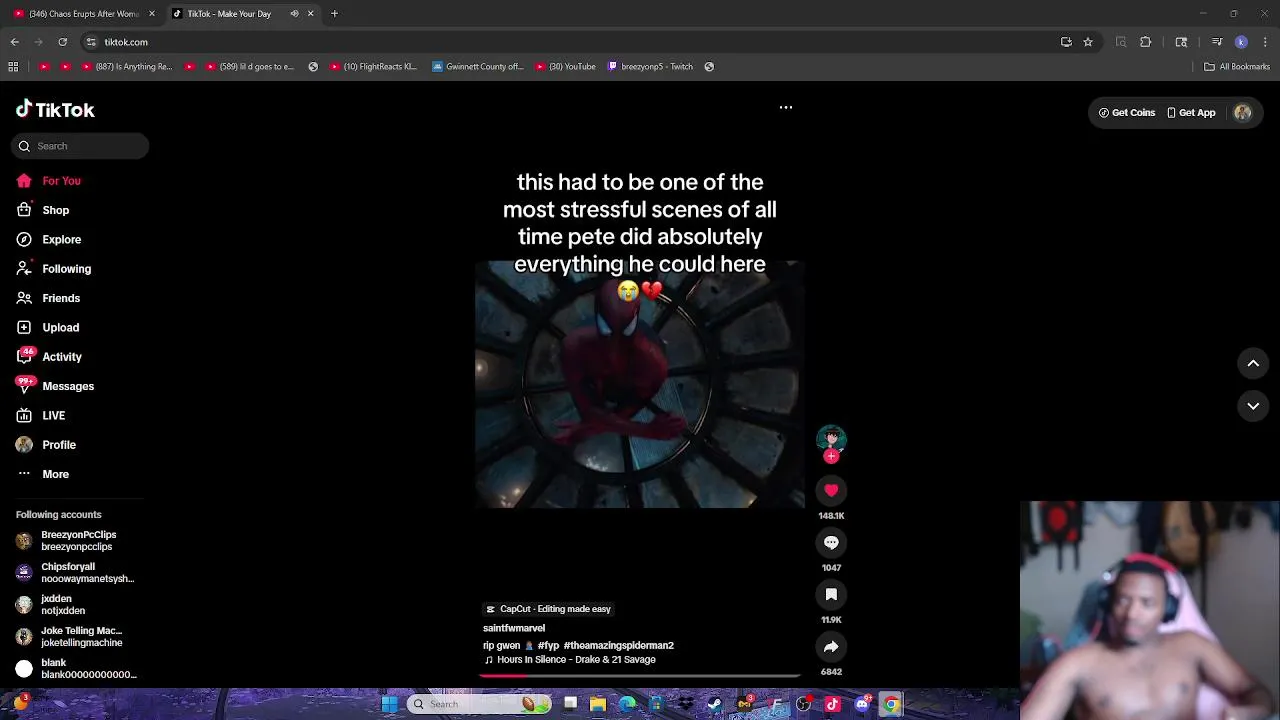Open Messages in the sidebar
Viewport: 1280px width, 720px height.
(x=55, y=386)
